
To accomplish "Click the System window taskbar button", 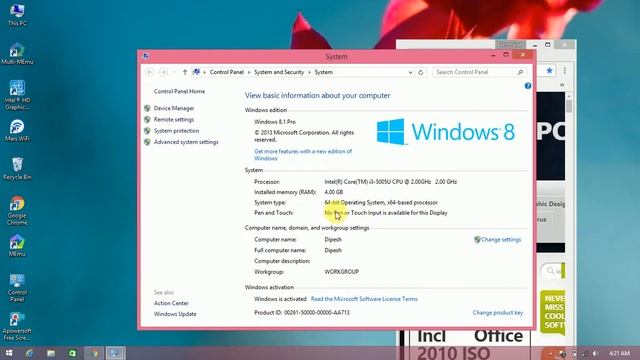I will [x=116, y=353].
